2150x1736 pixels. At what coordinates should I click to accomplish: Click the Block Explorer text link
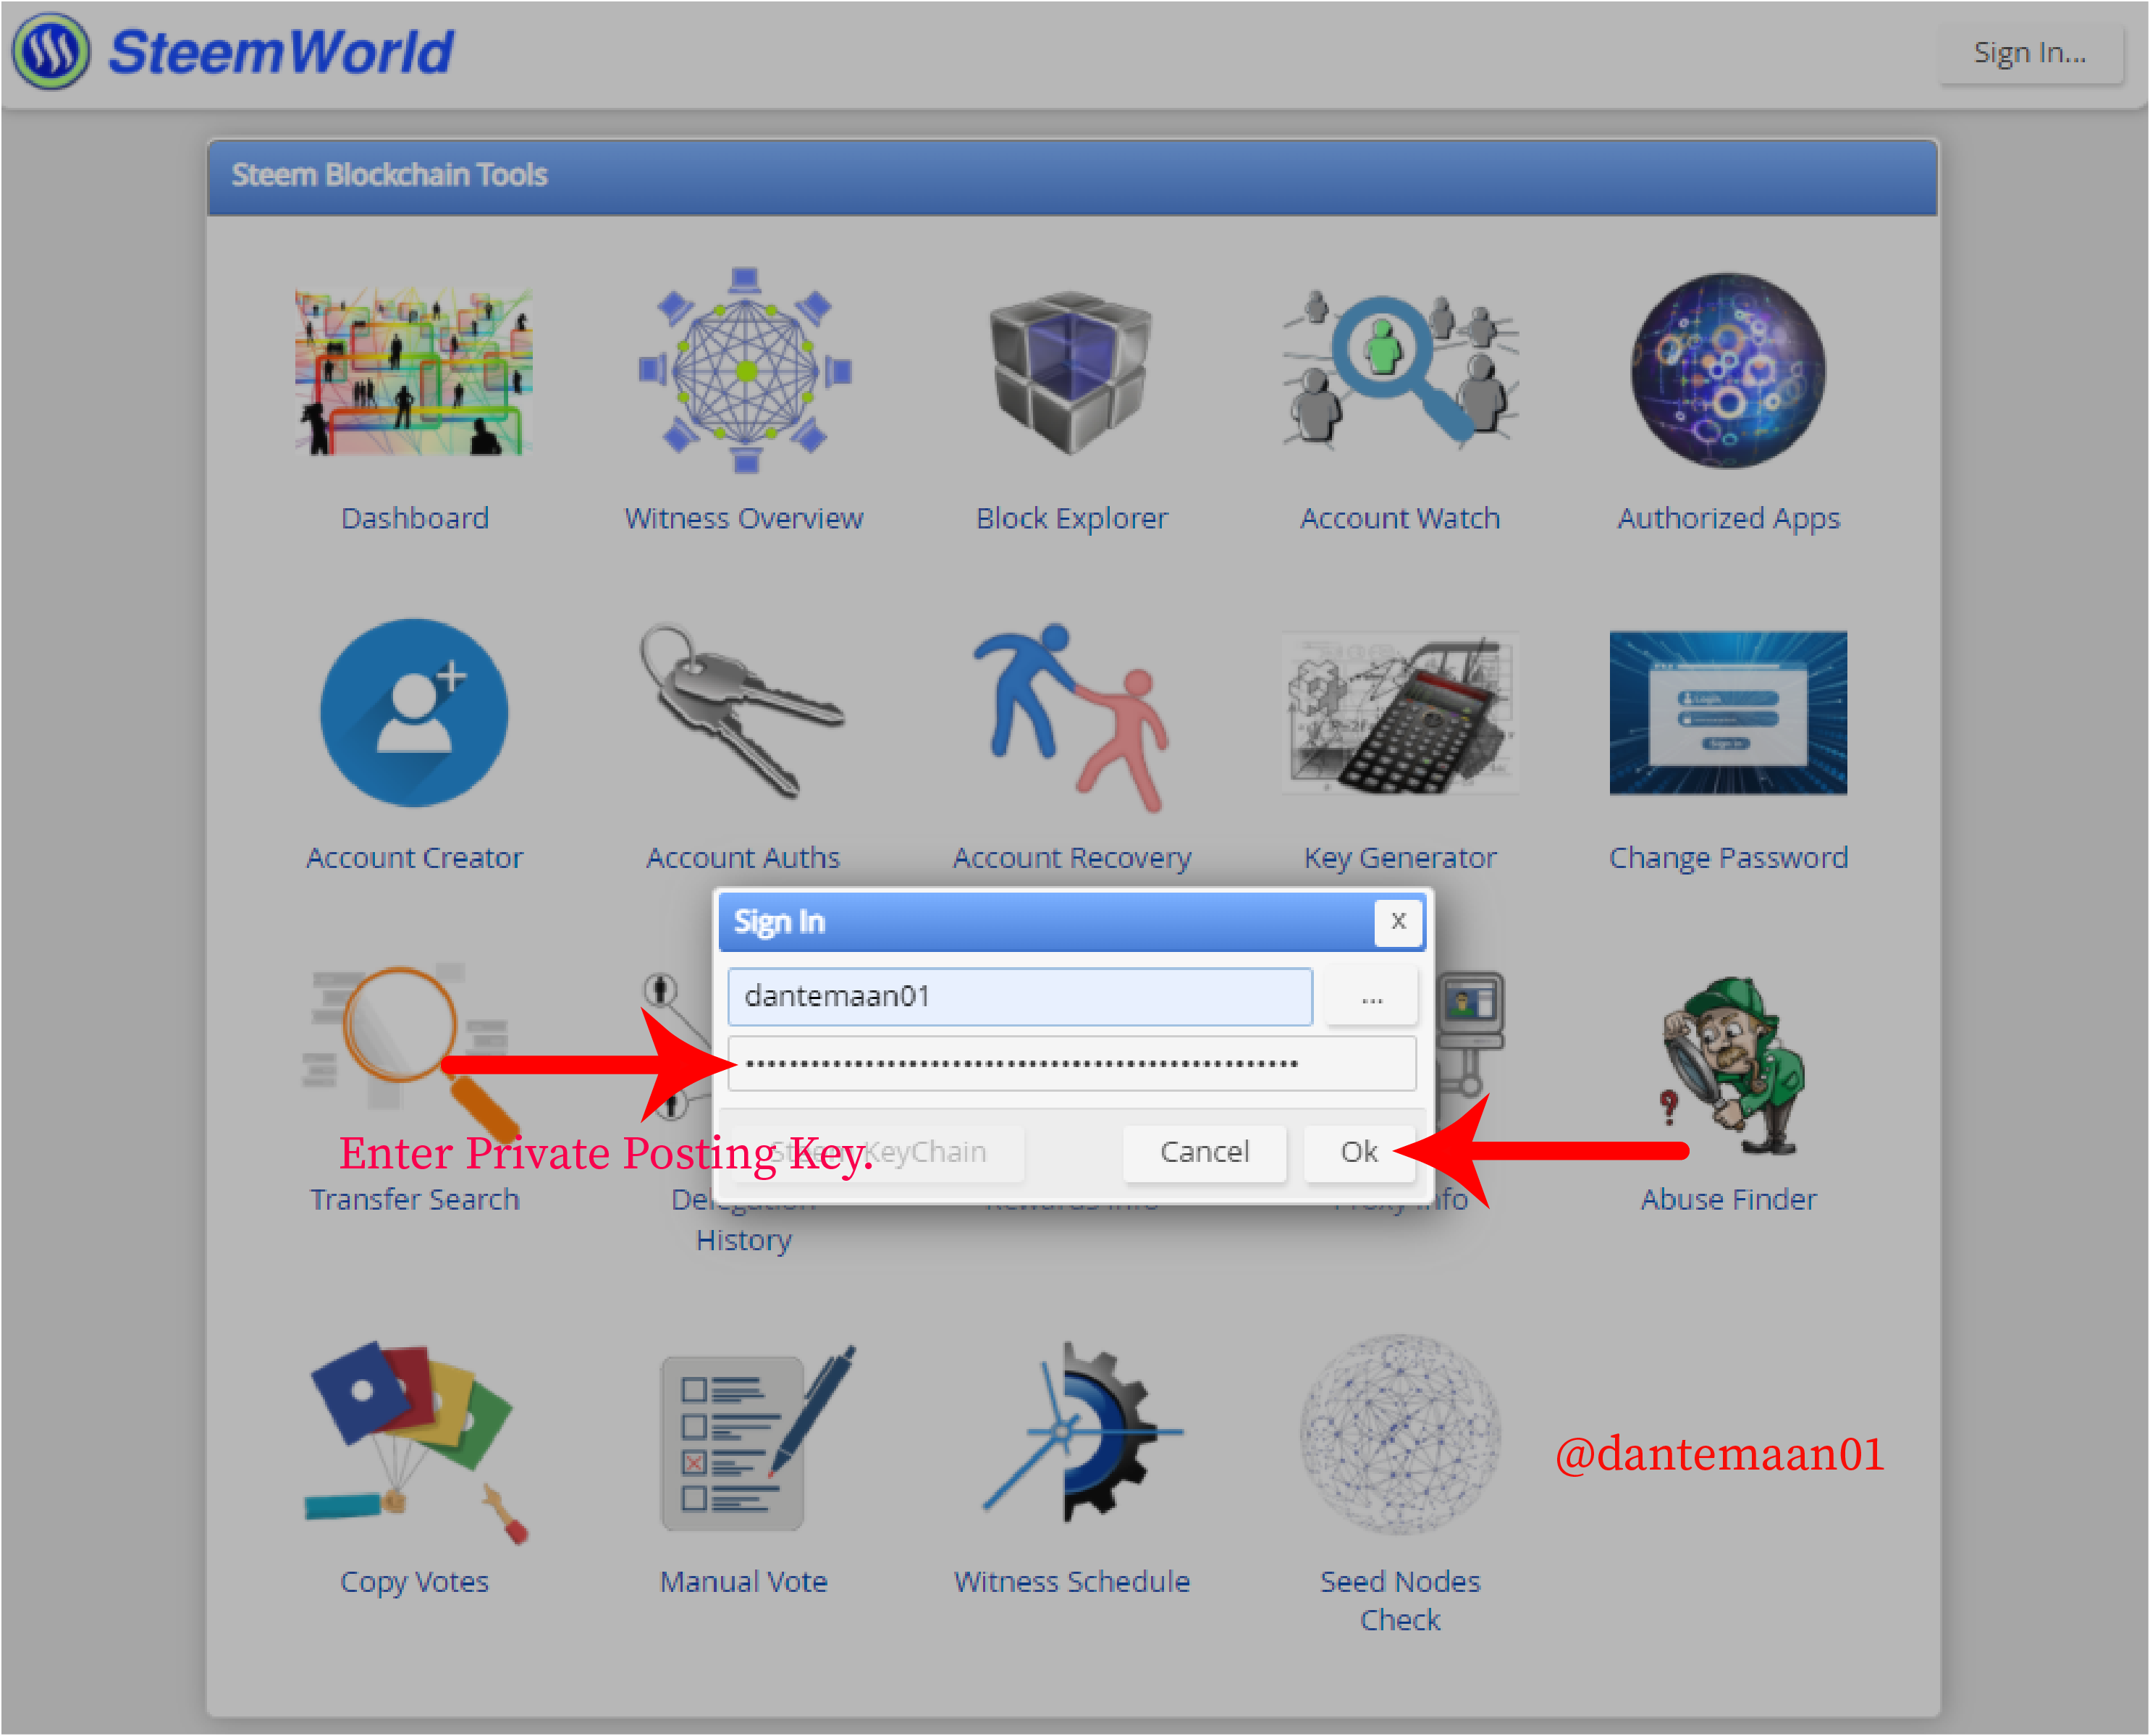pyautogui.click(x=1071, y=518)
